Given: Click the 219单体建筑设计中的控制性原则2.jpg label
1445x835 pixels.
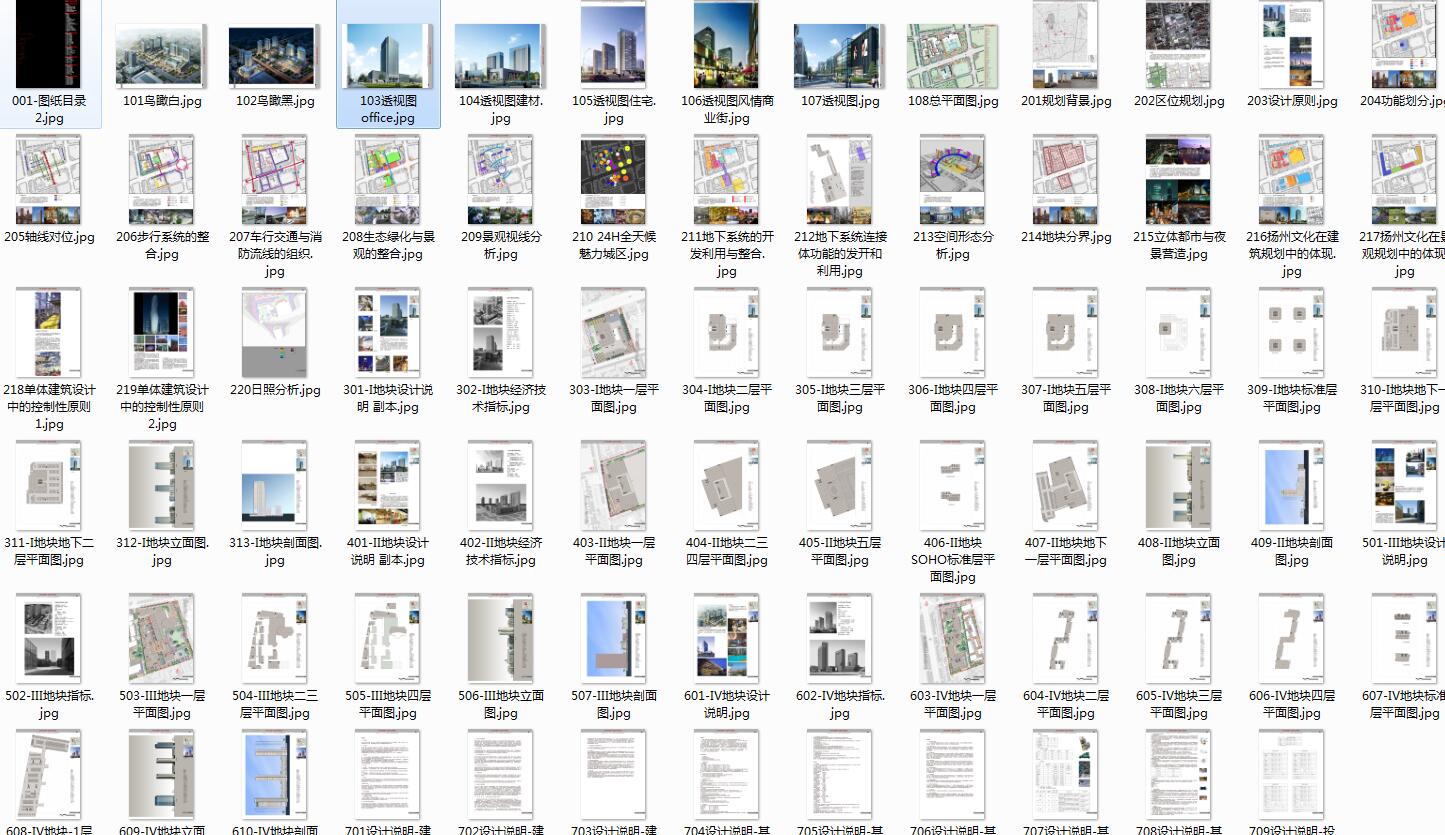Looking at the screenshot, I should point(162,407).
